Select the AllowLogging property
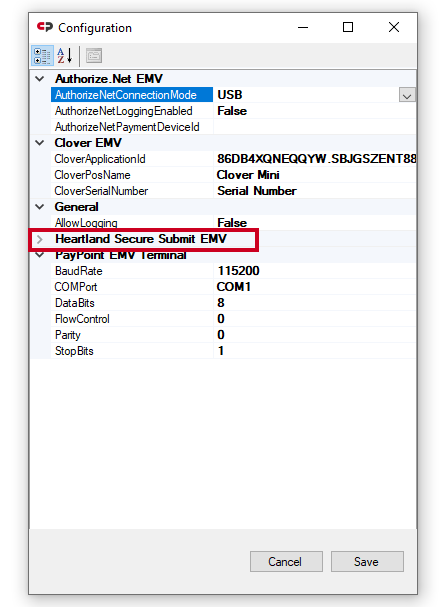The width and height of the screenshot is (439, 607). (x=132, y=223)
